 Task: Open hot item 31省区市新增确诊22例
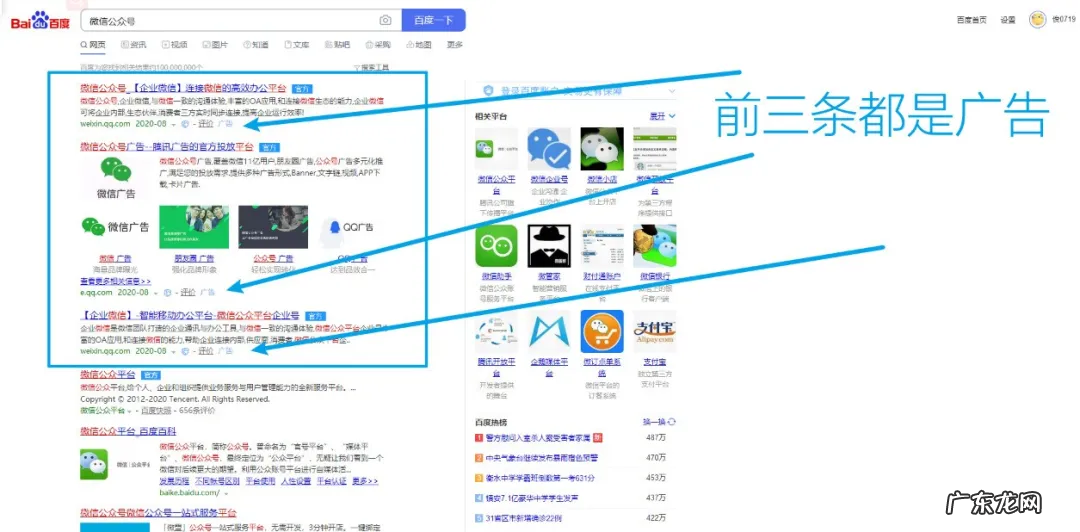pyautogui.click(x=523, y=518)
